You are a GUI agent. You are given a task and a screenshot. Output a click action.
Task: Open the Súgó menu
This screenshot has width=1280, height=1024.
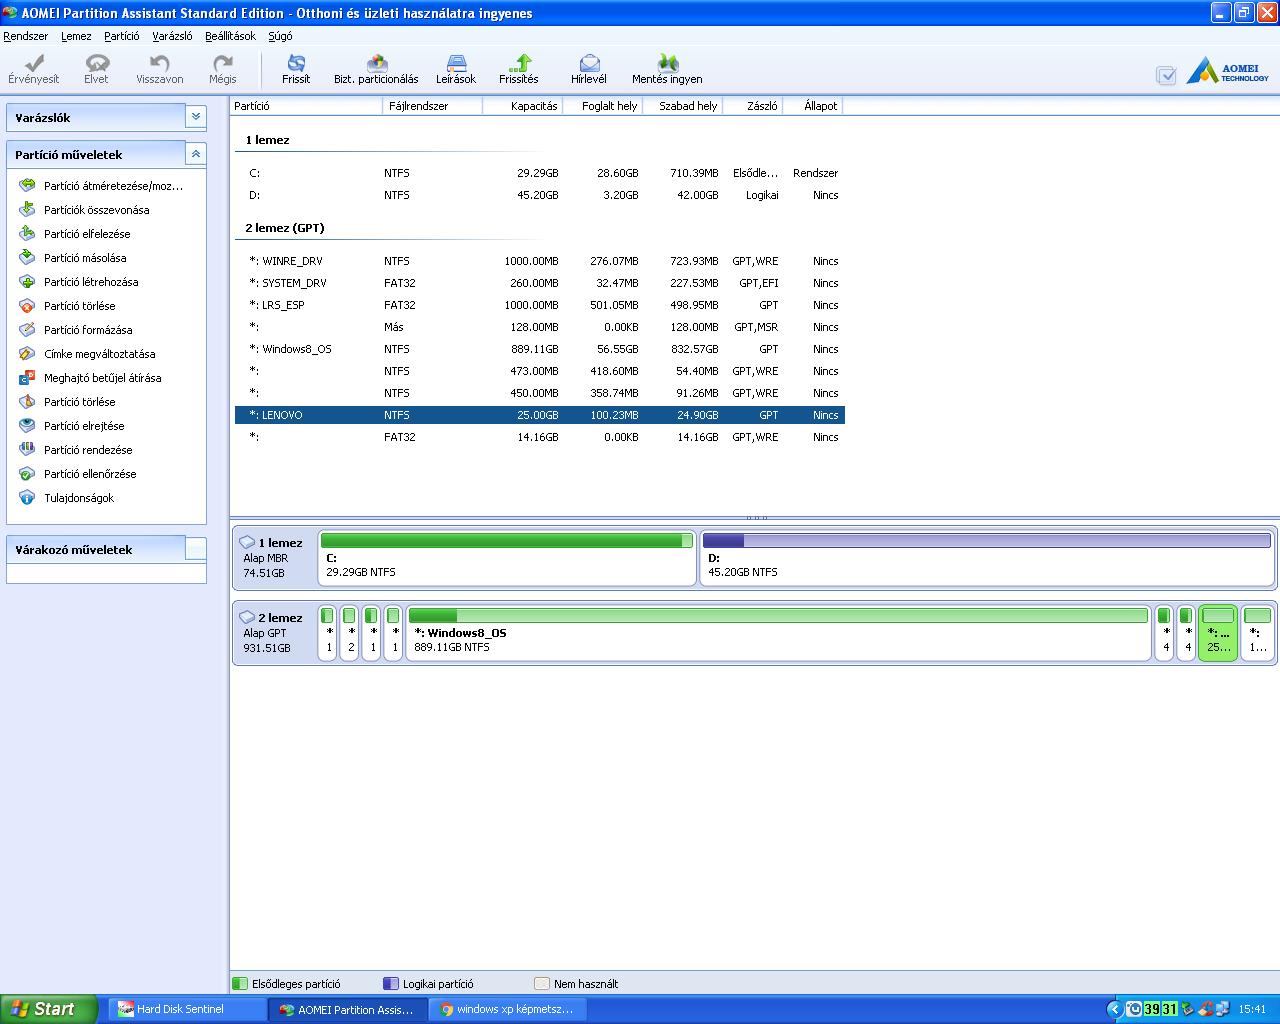tap(280, 36)
